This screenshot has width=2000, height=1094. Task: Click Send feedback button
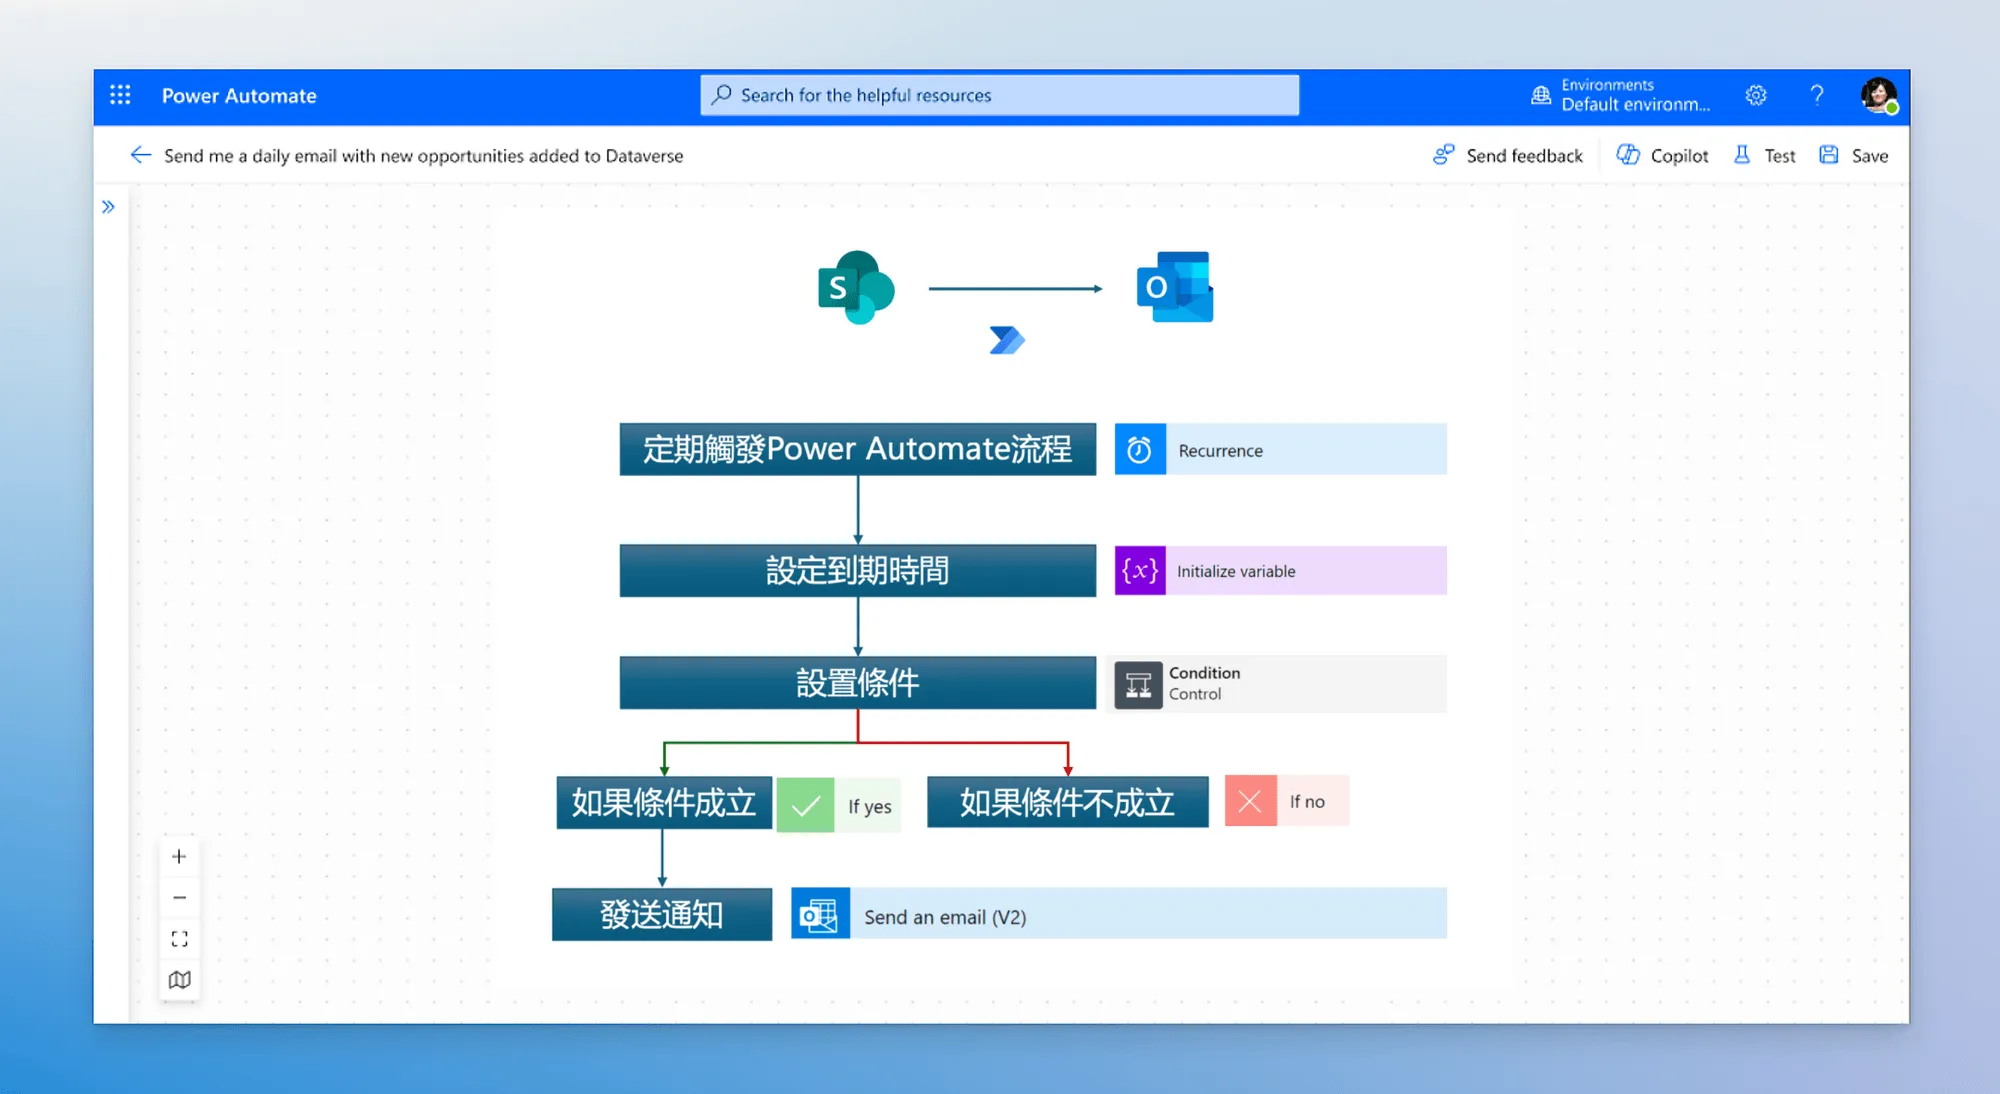1508,155
